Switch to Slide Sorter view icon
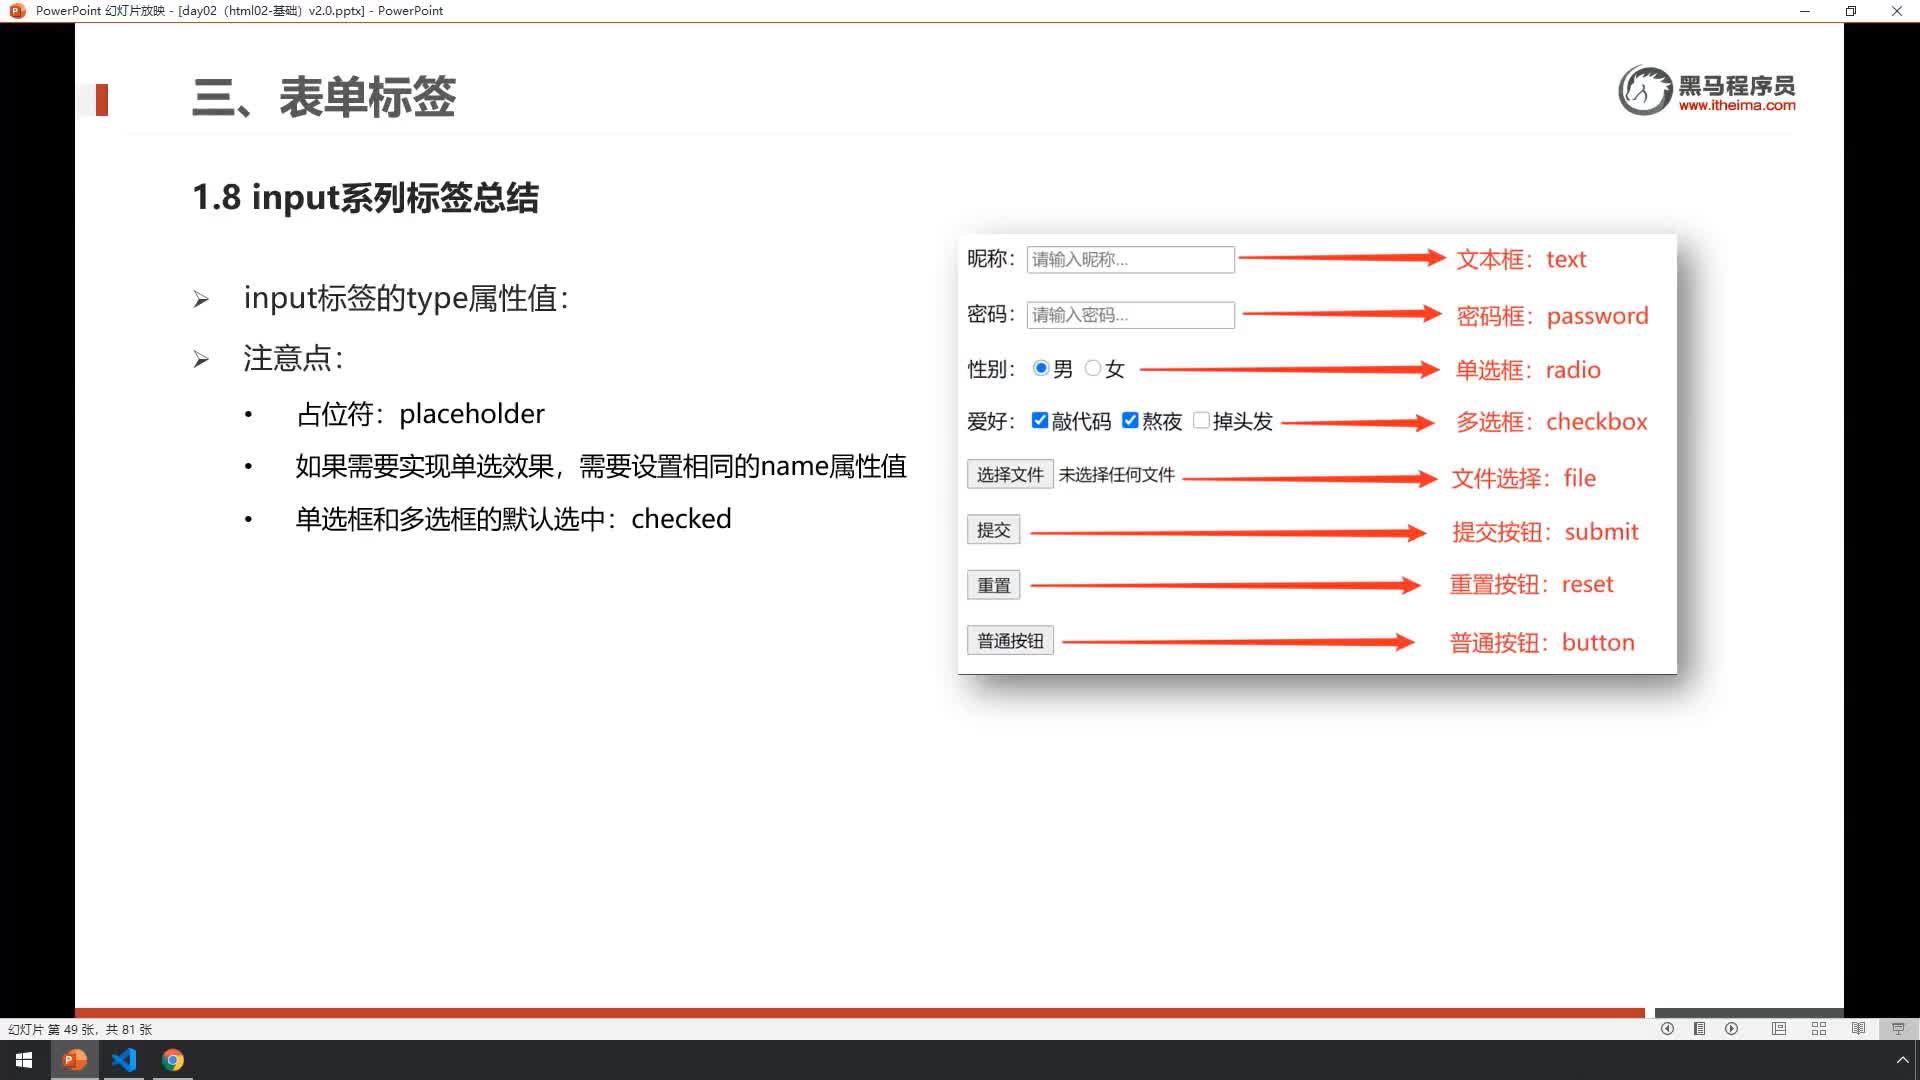Screen dimensions: 1920x1080 point(1819,1029)
